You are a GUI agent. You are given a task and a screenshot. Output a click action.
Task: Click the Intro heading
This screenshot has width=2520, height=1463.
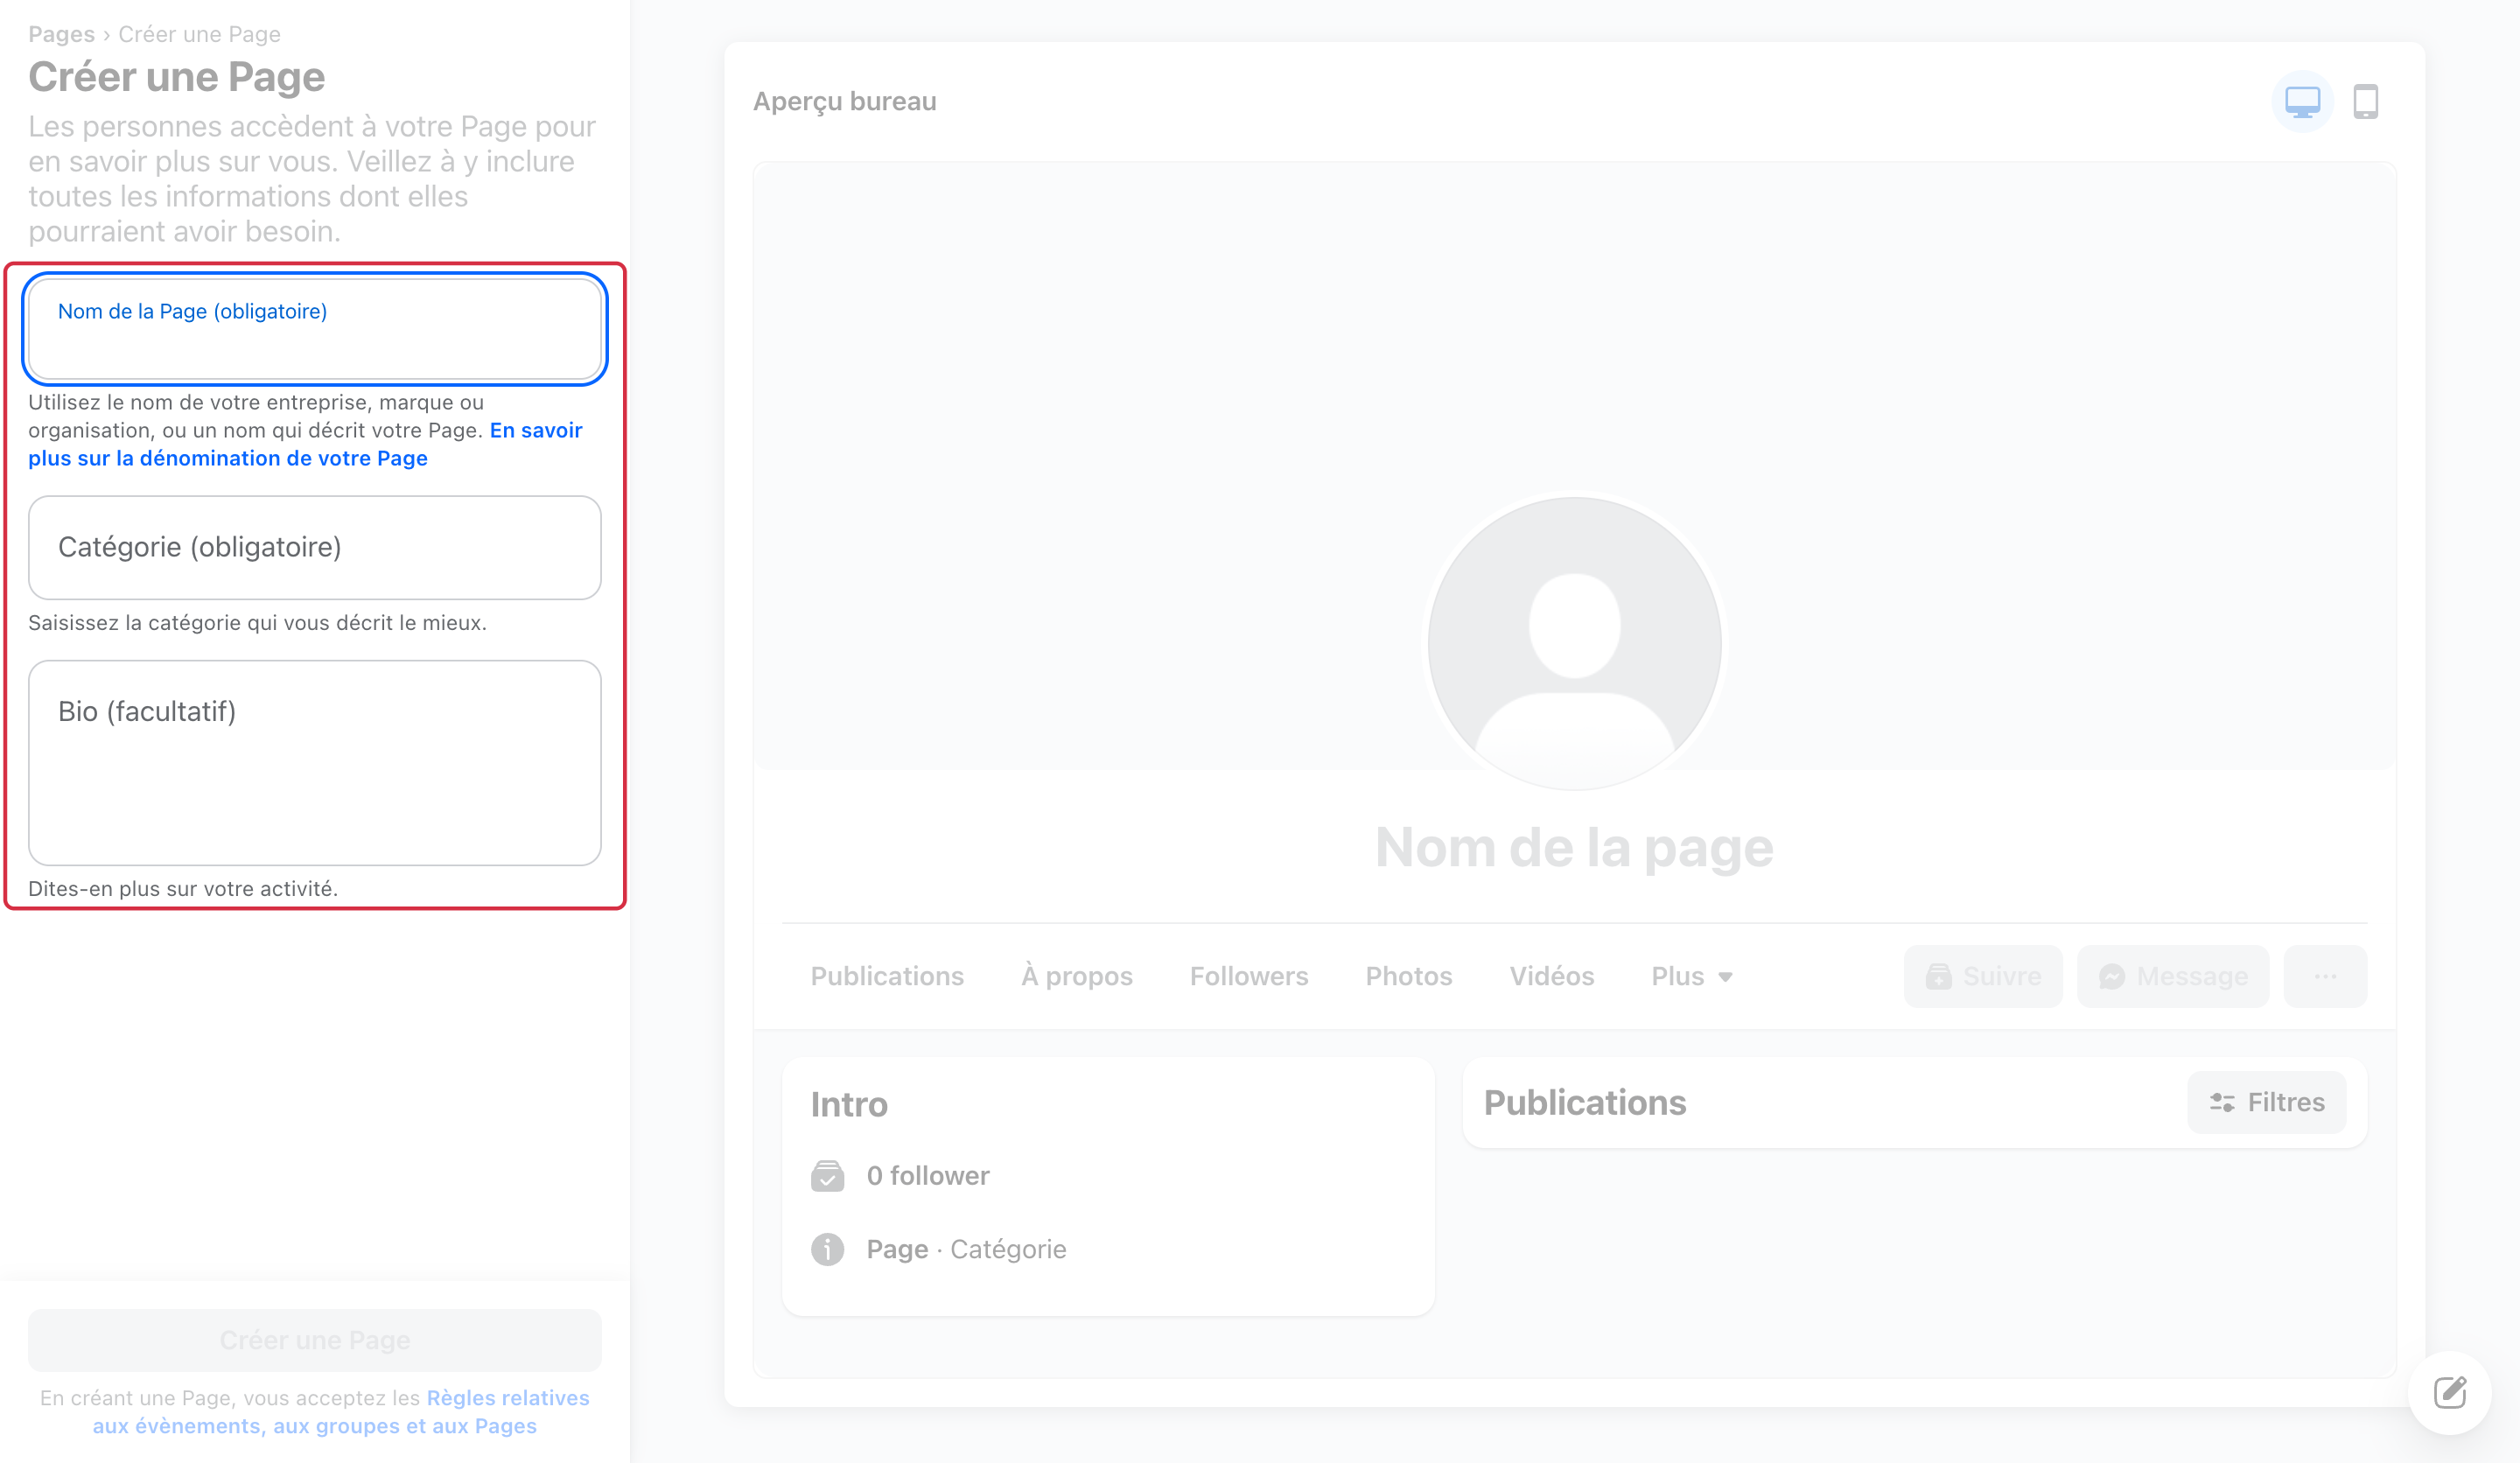[849, 1104]
